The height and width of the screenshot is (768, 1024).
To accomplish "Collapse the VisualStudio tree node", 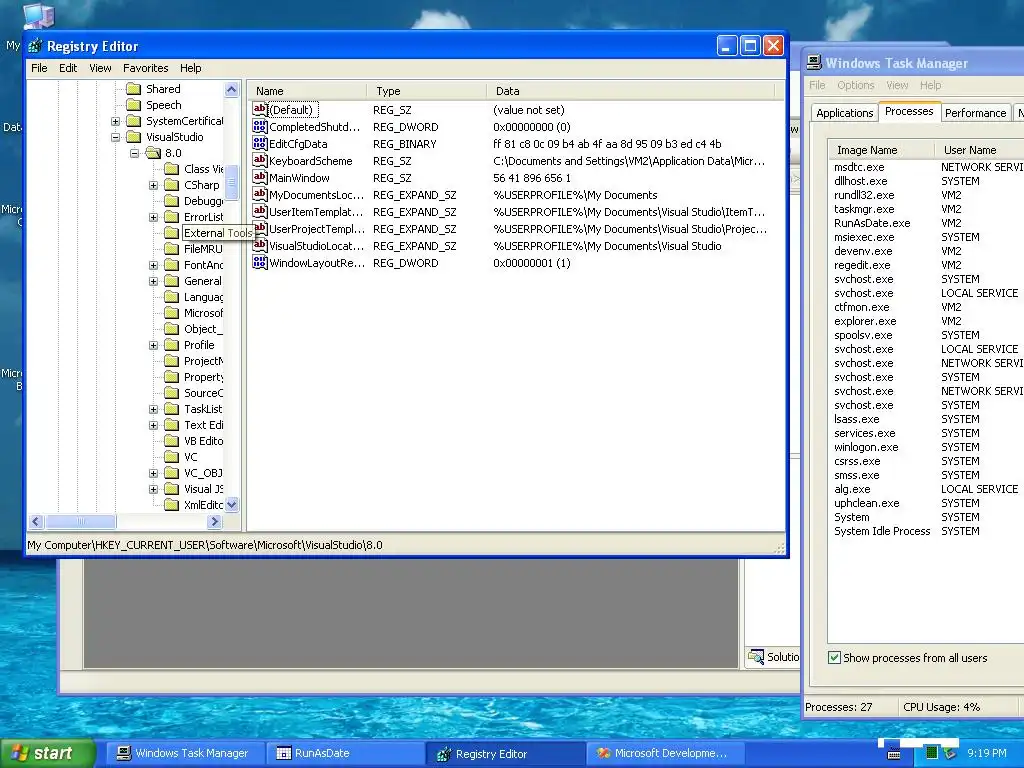I will tap(116, 137).
